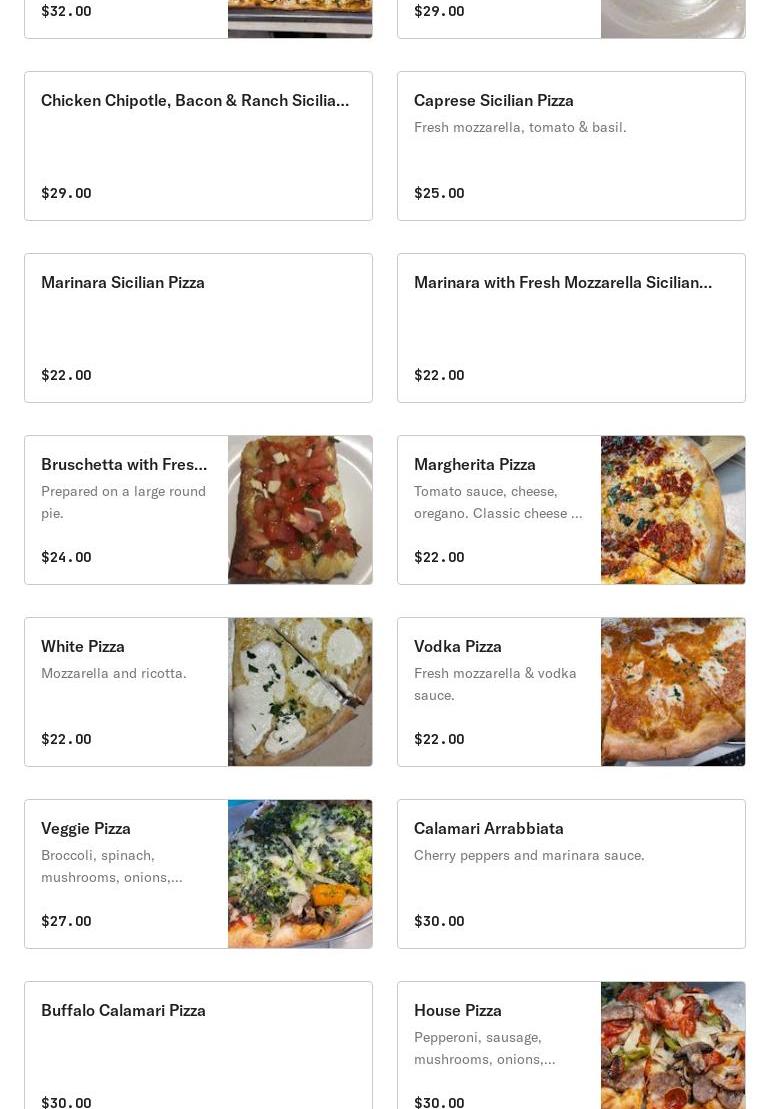Click the Vodka Pizza item name
The height and width of the screenshot is (1109, 770).
(x=458, y=646)
